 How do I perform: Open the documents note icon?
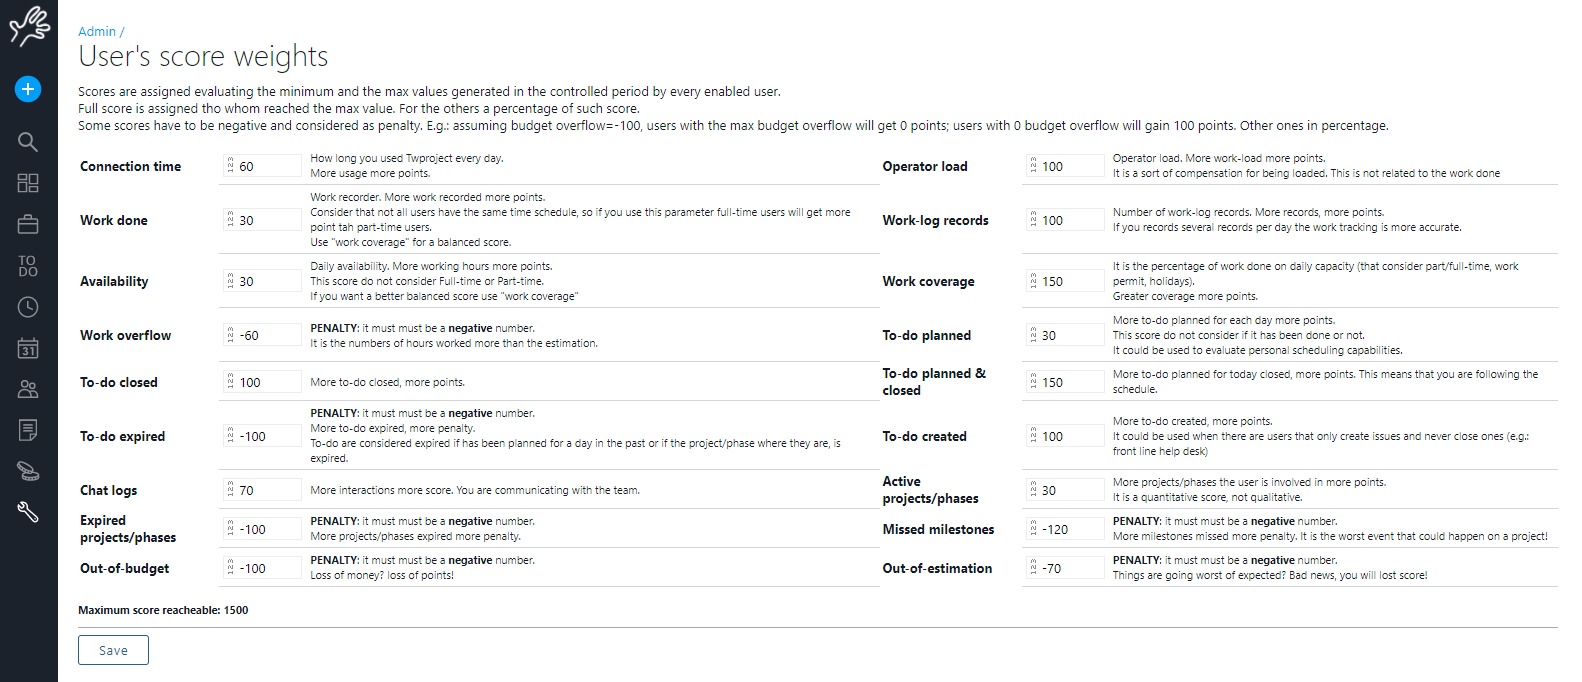(x=28, y=430)
